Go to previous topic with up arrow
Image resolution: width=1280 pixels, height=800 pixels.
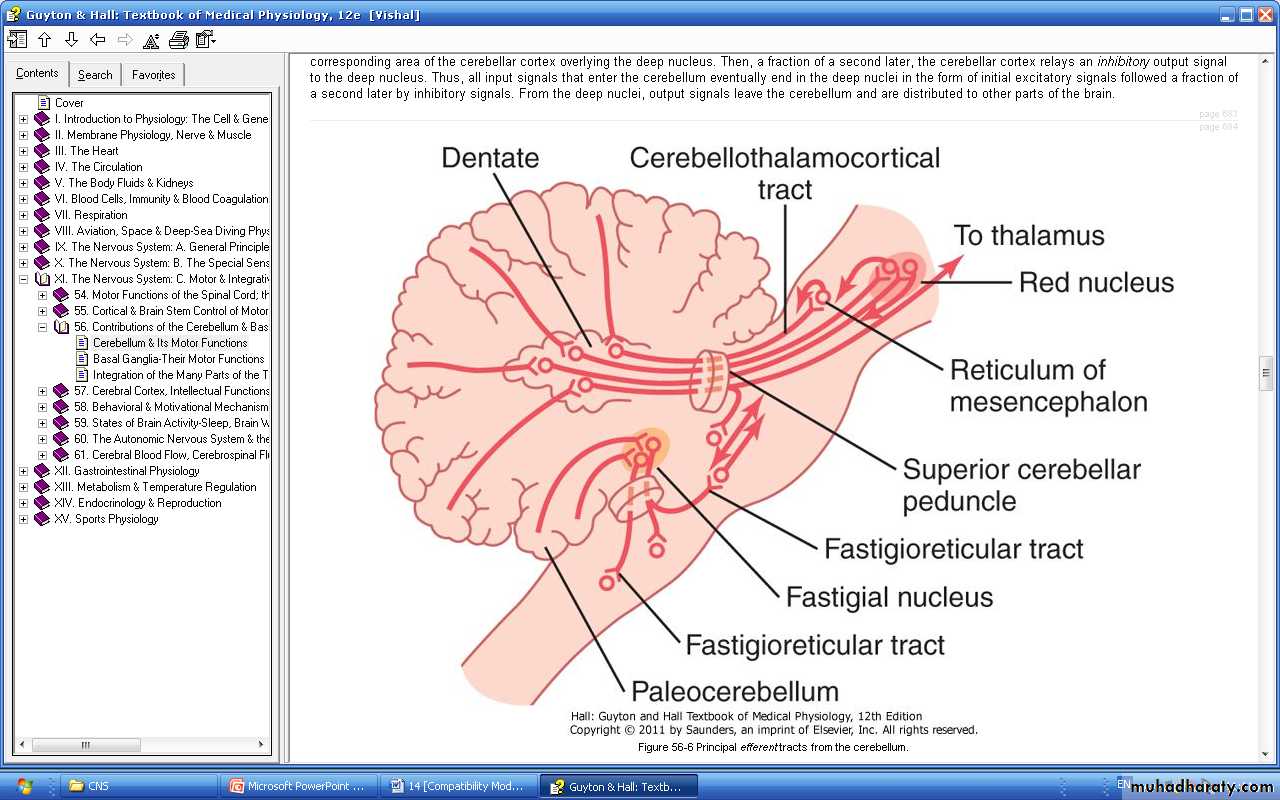pos(44,40)
